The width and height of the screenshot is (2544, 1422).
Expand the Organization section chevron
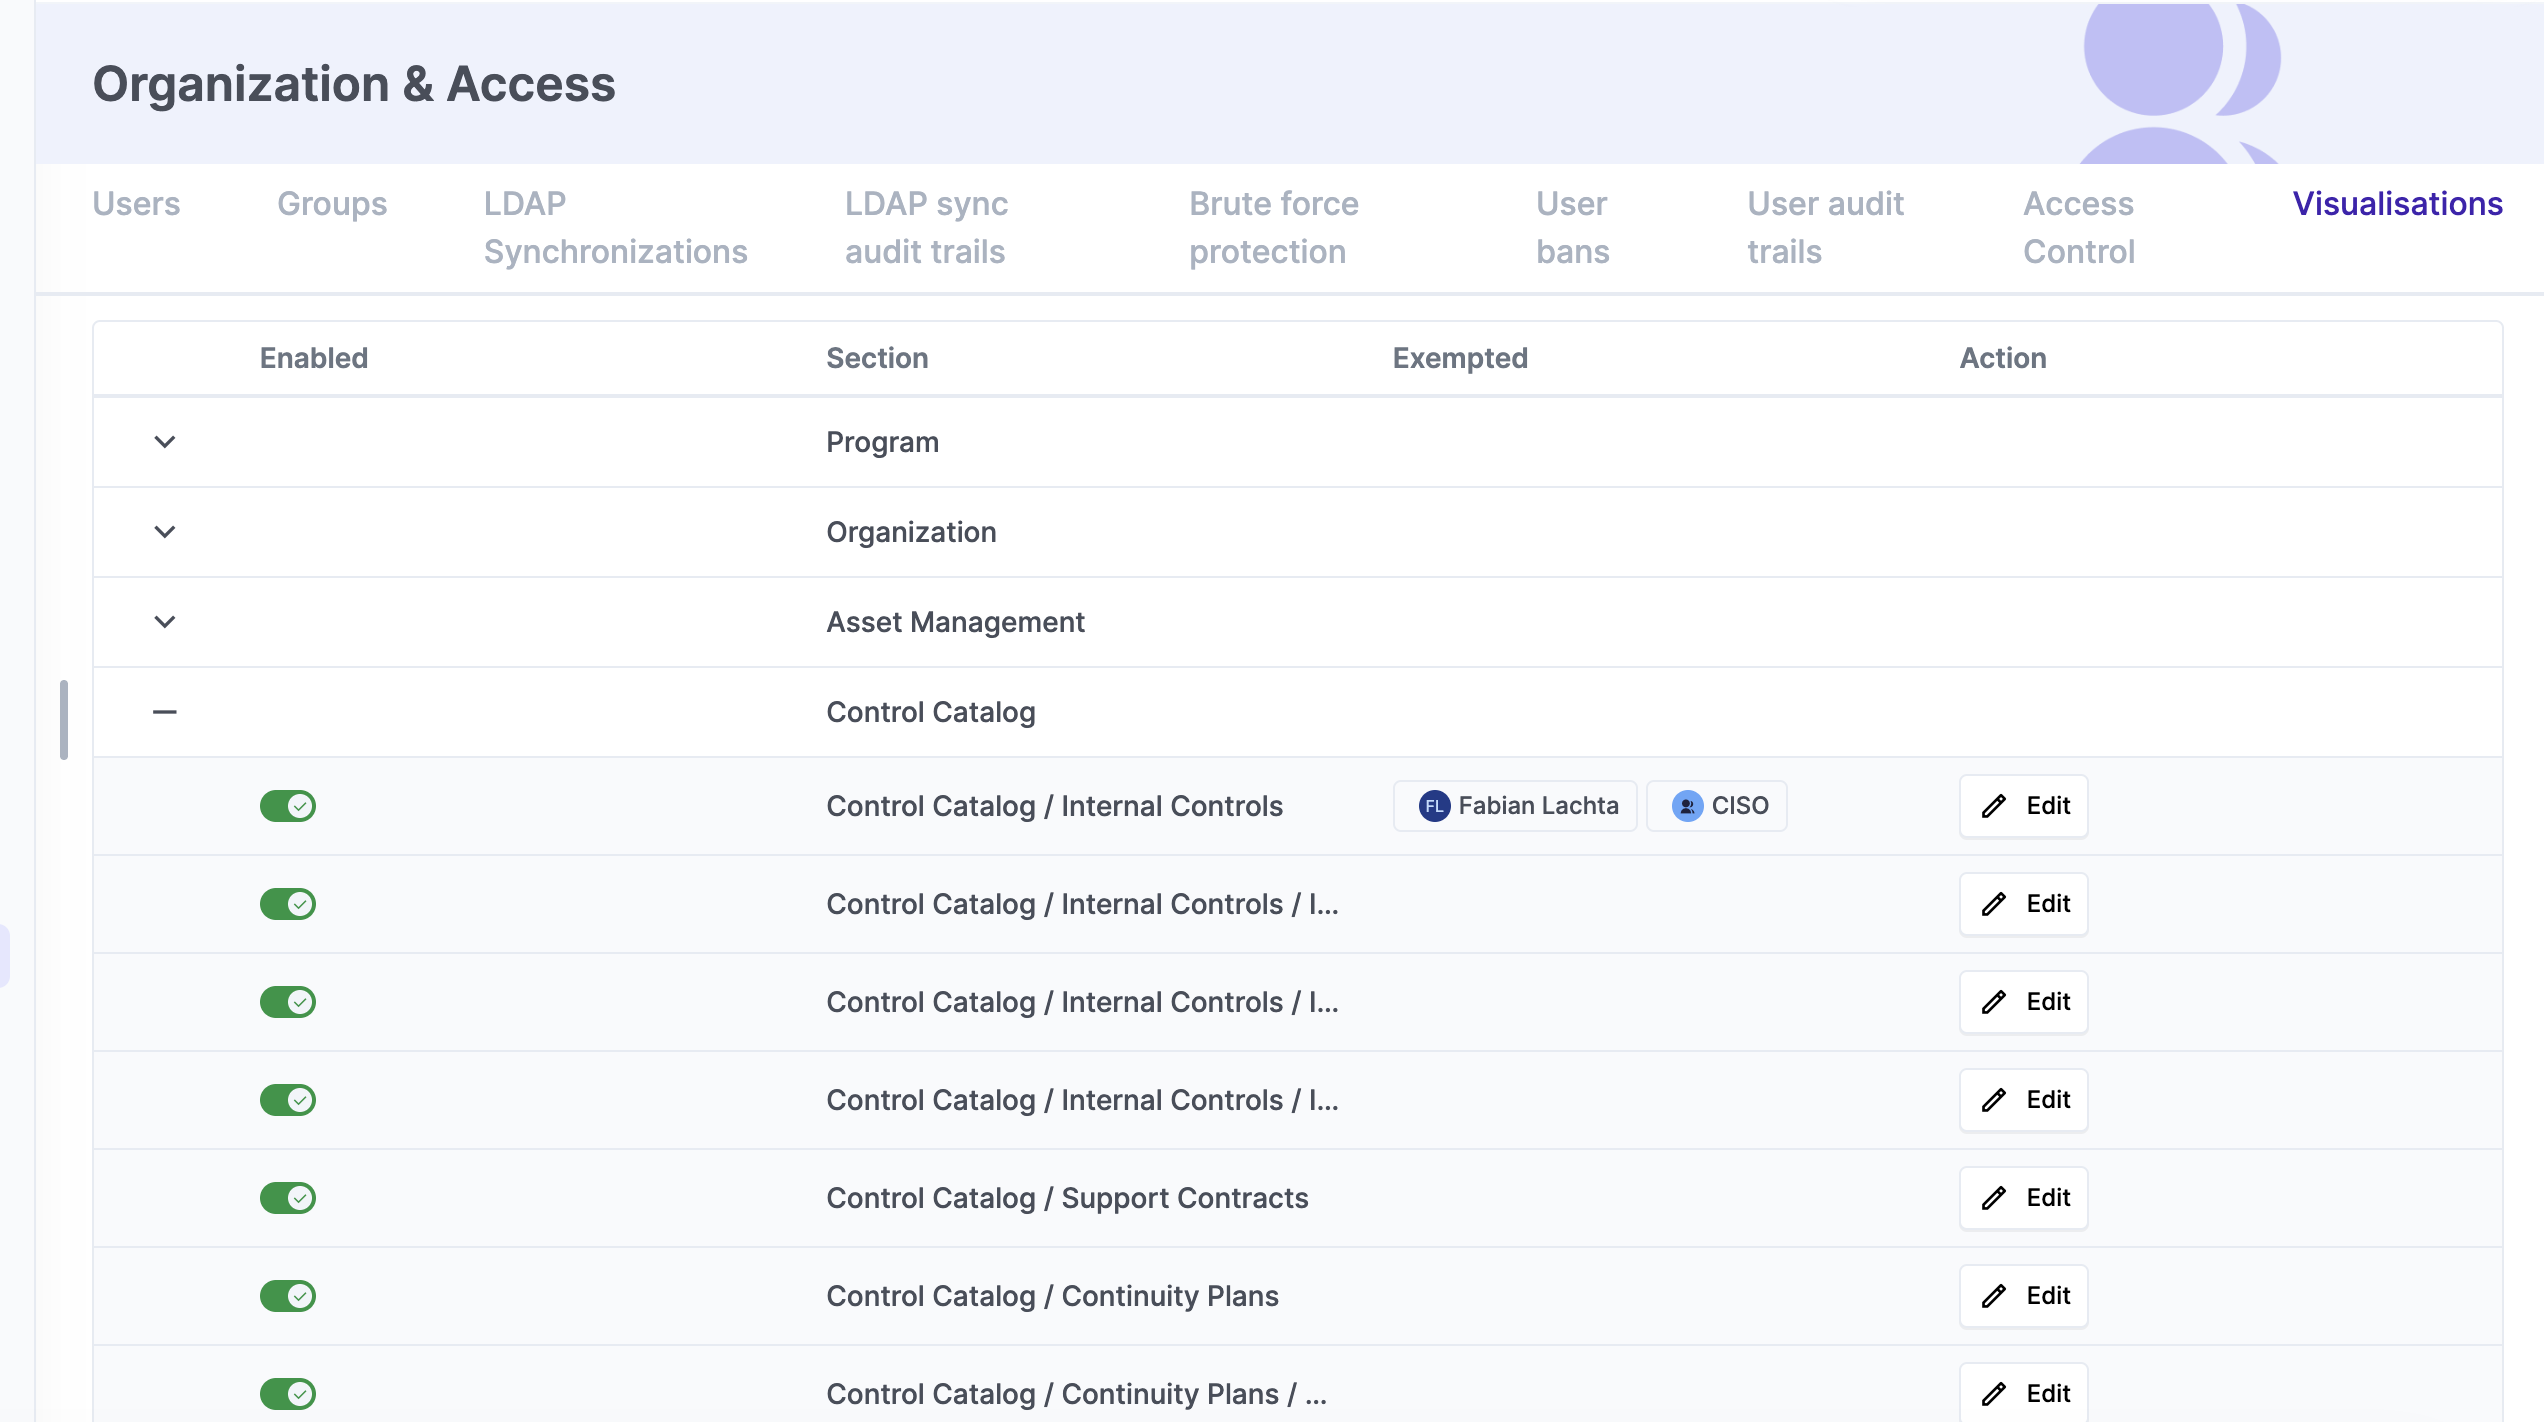pyautogui.click(x=165, y=532)
